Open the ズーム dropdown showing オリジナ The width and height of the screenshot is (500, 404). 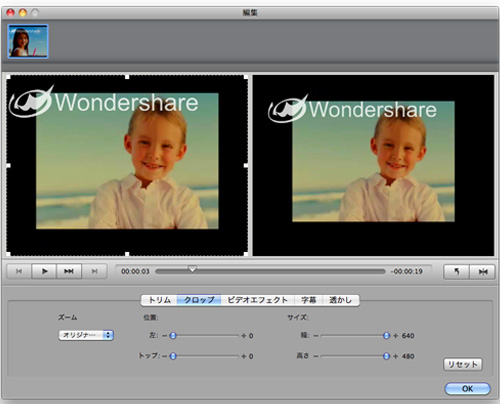[x=86, y=335]
